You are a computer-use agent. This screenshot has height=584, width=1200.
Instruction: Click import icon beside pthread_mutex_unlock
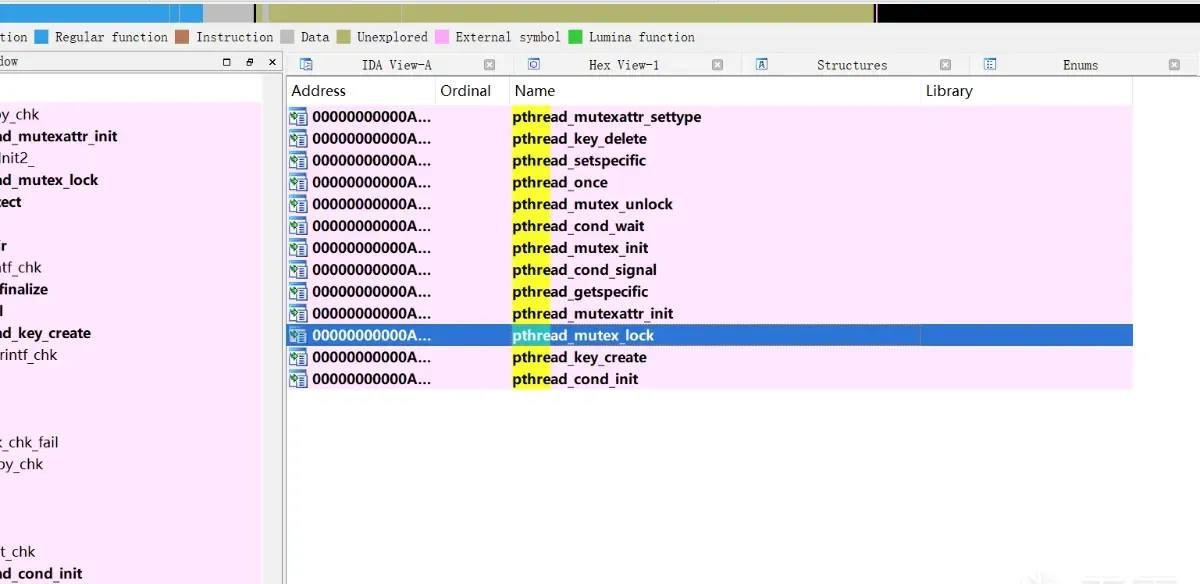click(298, 205)
